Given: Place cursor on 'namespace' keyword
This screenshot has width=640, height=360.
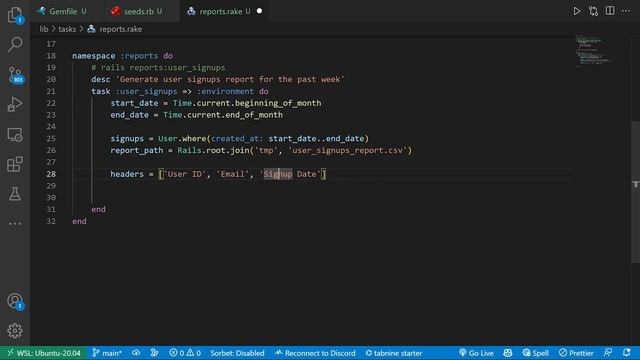Looking at the screenshot, I should 93,56.
